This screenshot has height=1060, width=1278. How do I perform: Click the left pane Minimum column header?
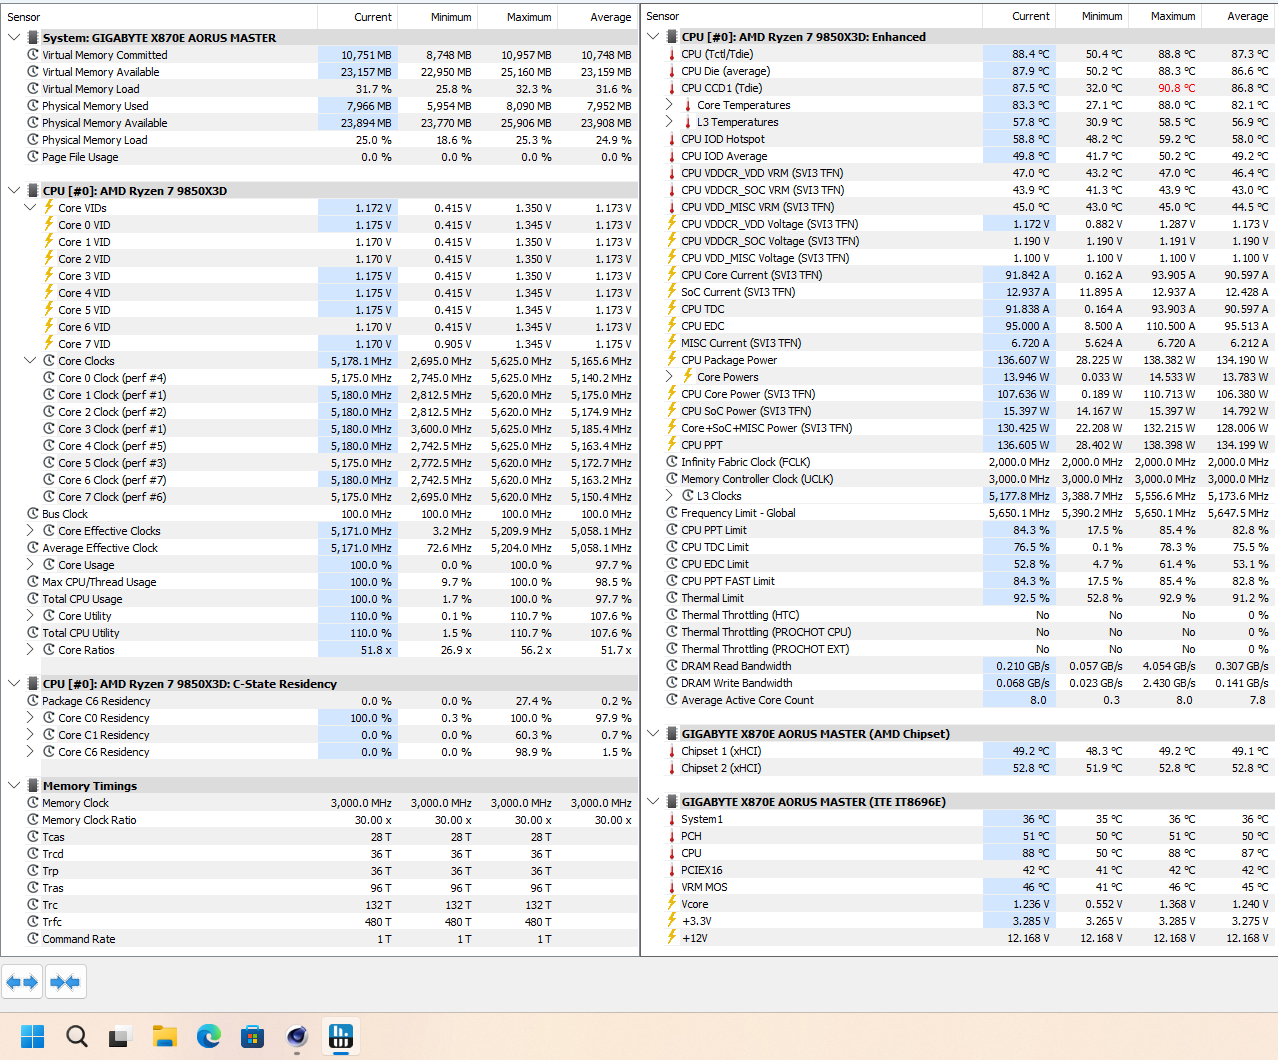[438, 17]
